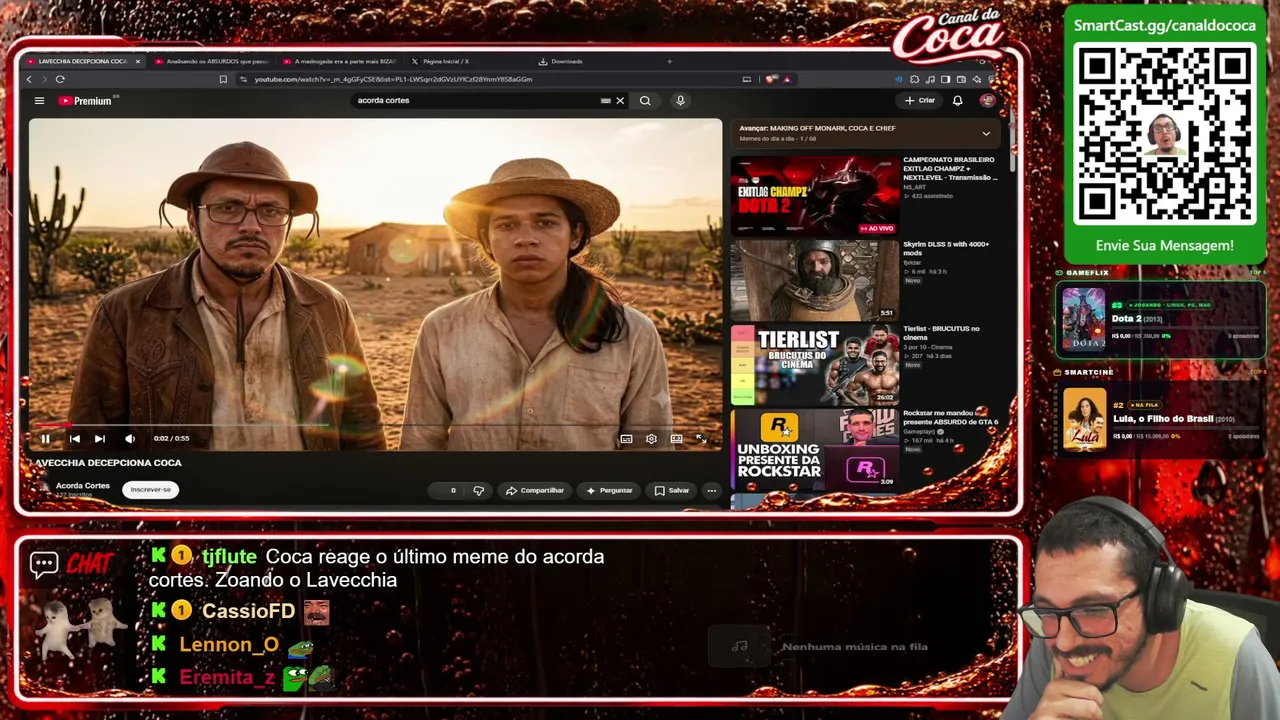Open the on-screen keyboard in search box
This screenshot has height=720, width=1280.
(605, 100)
